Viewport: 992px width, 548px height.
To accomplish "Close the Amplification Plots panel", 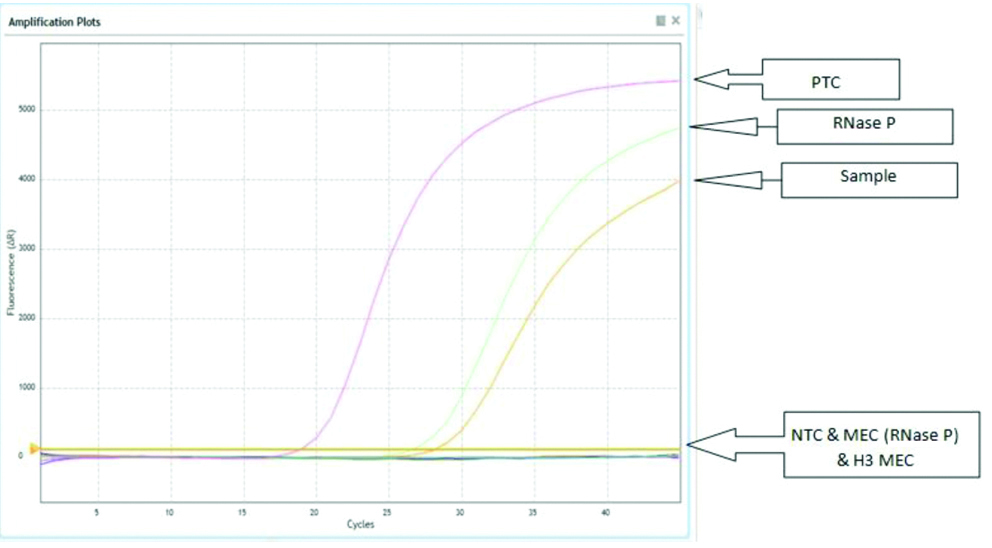I will click(x=676, y=20).
